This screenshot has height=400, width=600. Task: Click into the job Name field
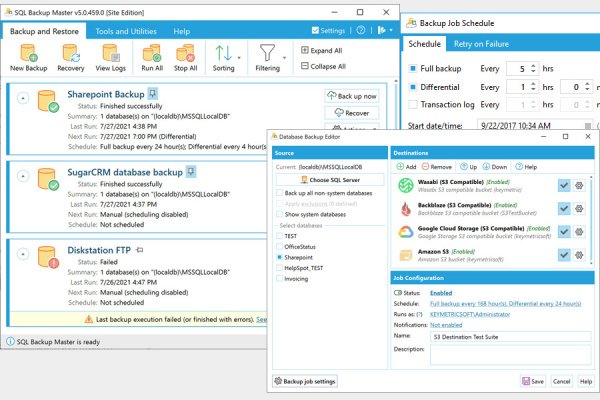pyautogui.click(x=510, y=337)
